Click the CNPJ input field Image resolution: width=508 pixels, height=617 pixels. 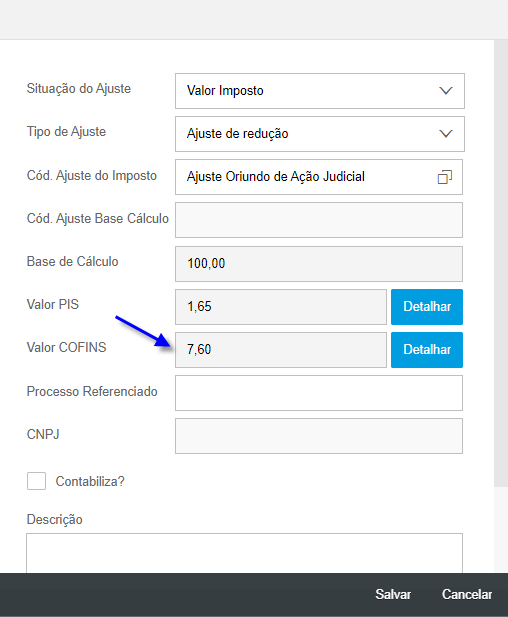(x=319, y=436)
